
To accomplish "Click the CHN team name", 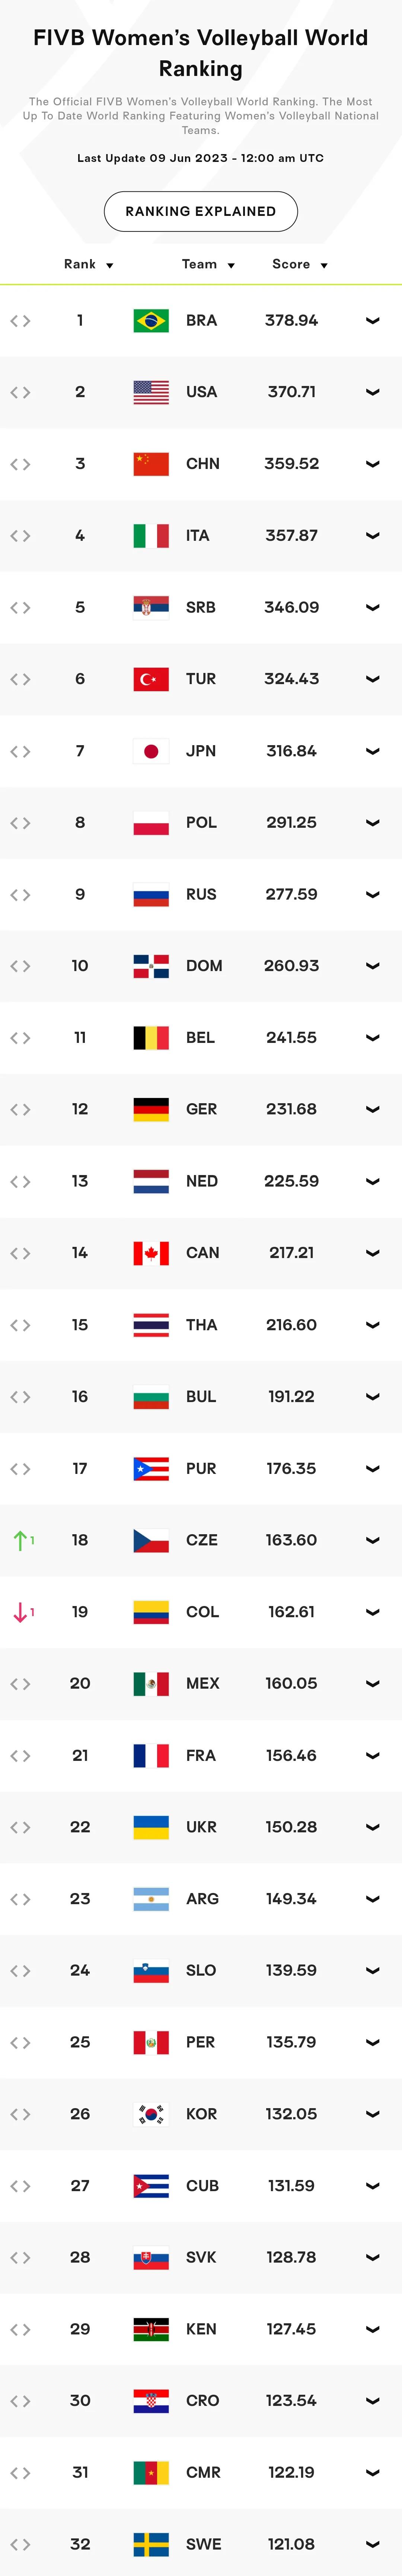I will click(203, 464).
